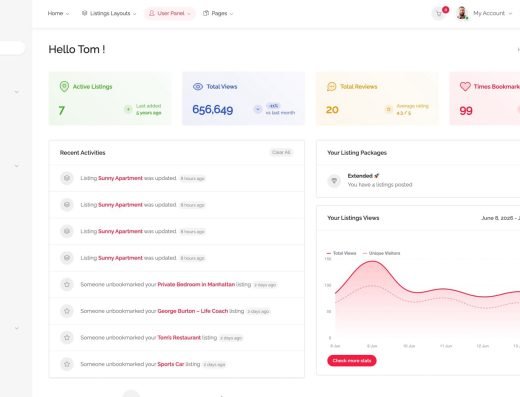The width and height of the screenshot is (520, 397).
Task: Click star icon in Tom's Restaurant row
Action: (x=67, y=338)
